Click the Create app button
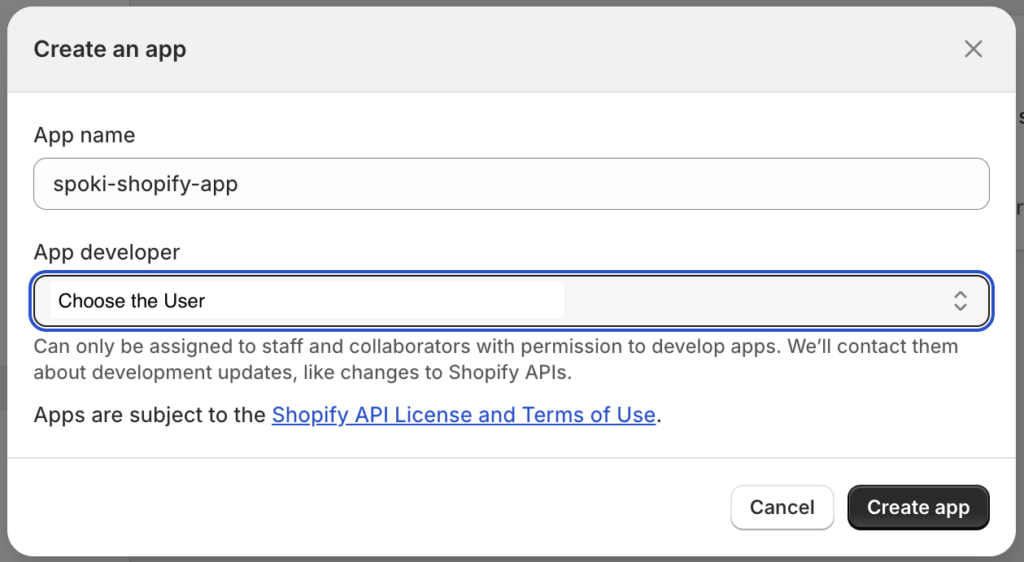This screenshot has width=1024, height=562. click(x=917, y=507)
